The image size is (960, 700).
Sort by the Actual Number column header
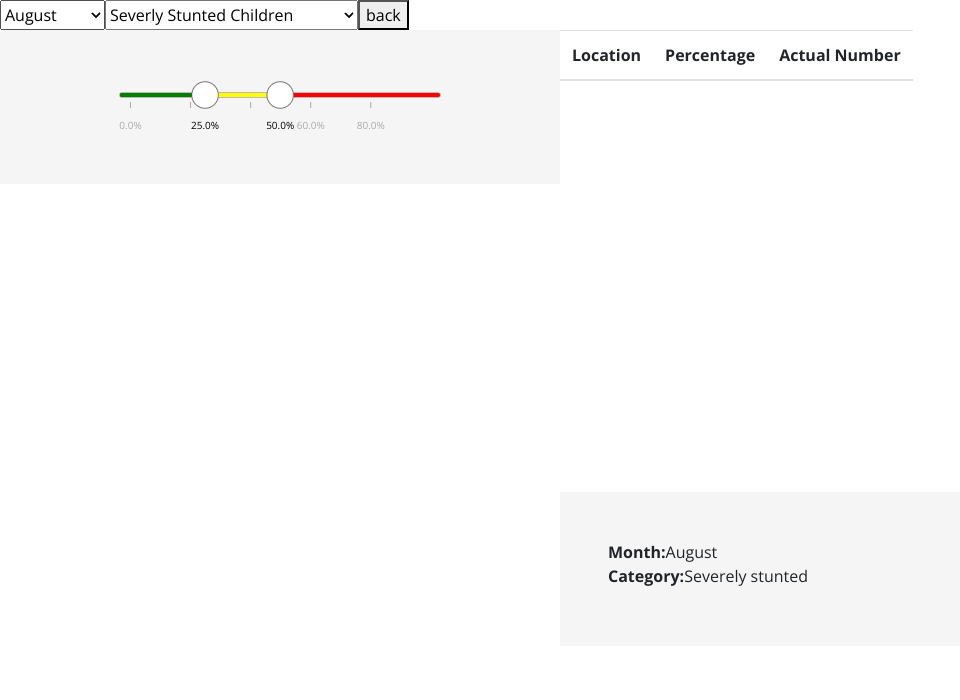point(839,56)
